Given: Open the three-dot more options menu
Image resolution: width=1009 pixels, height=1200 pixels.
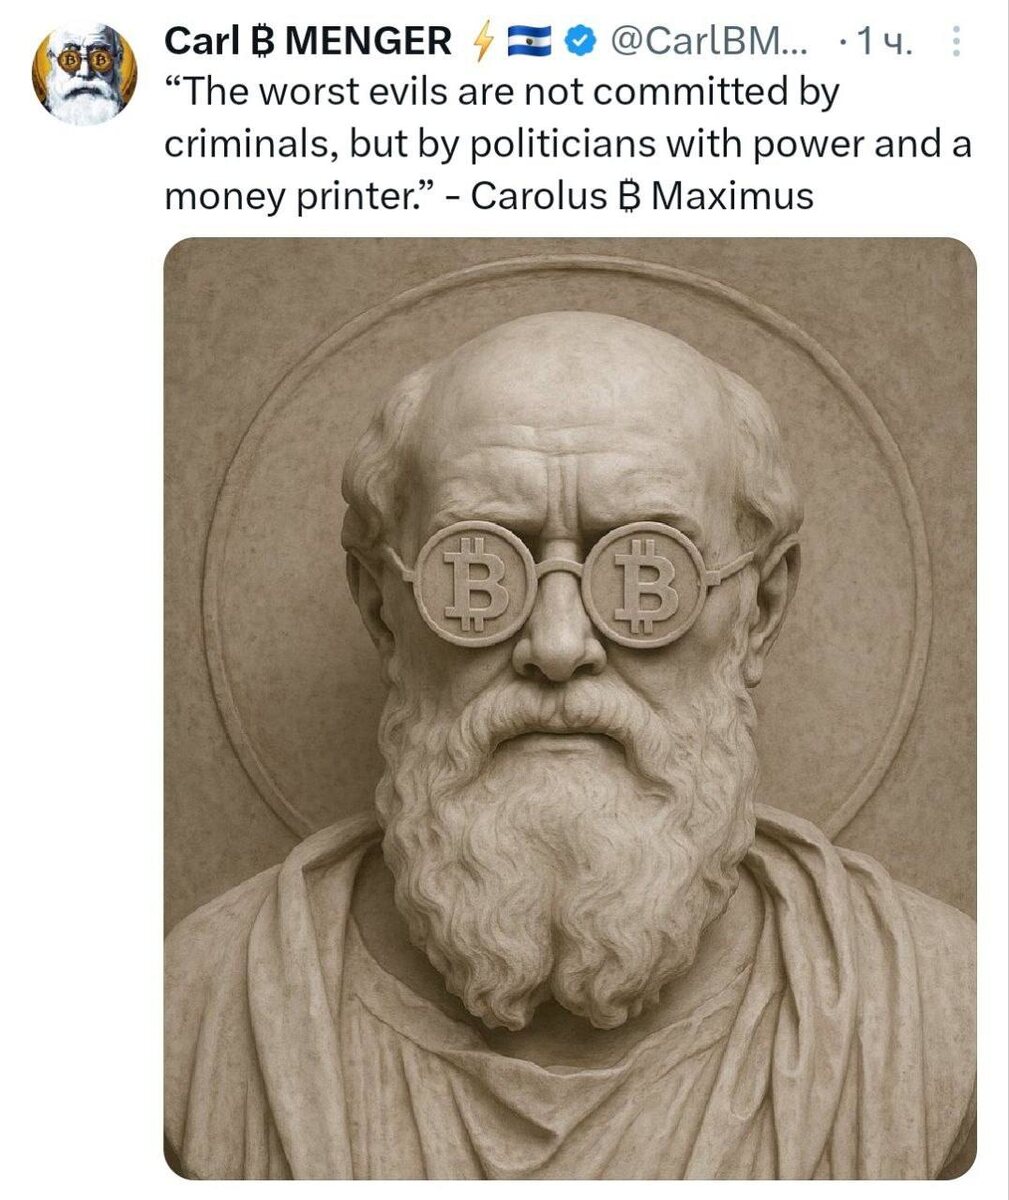Looking at the screenshot, I should click(x=955, y=41).
